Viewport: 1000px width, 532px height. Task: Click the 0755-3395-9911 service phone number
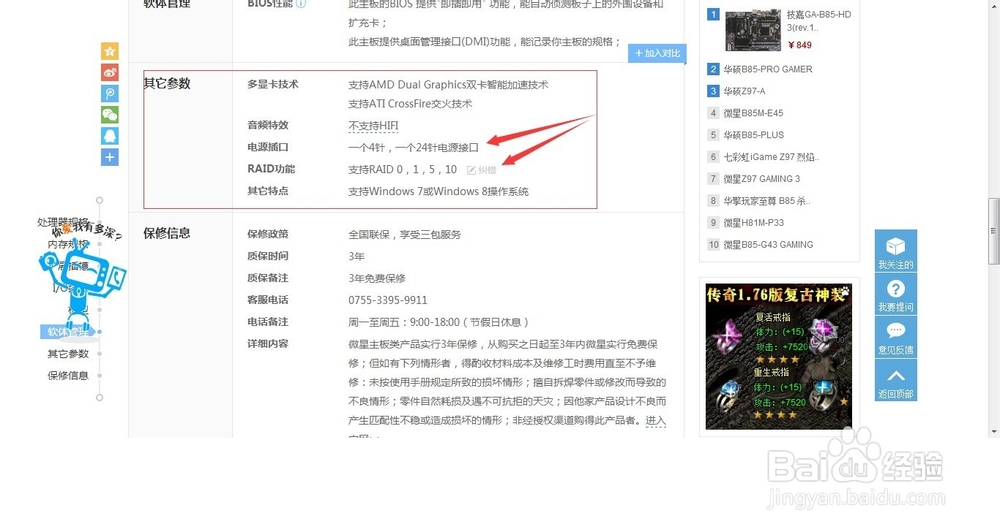point(388,300)
